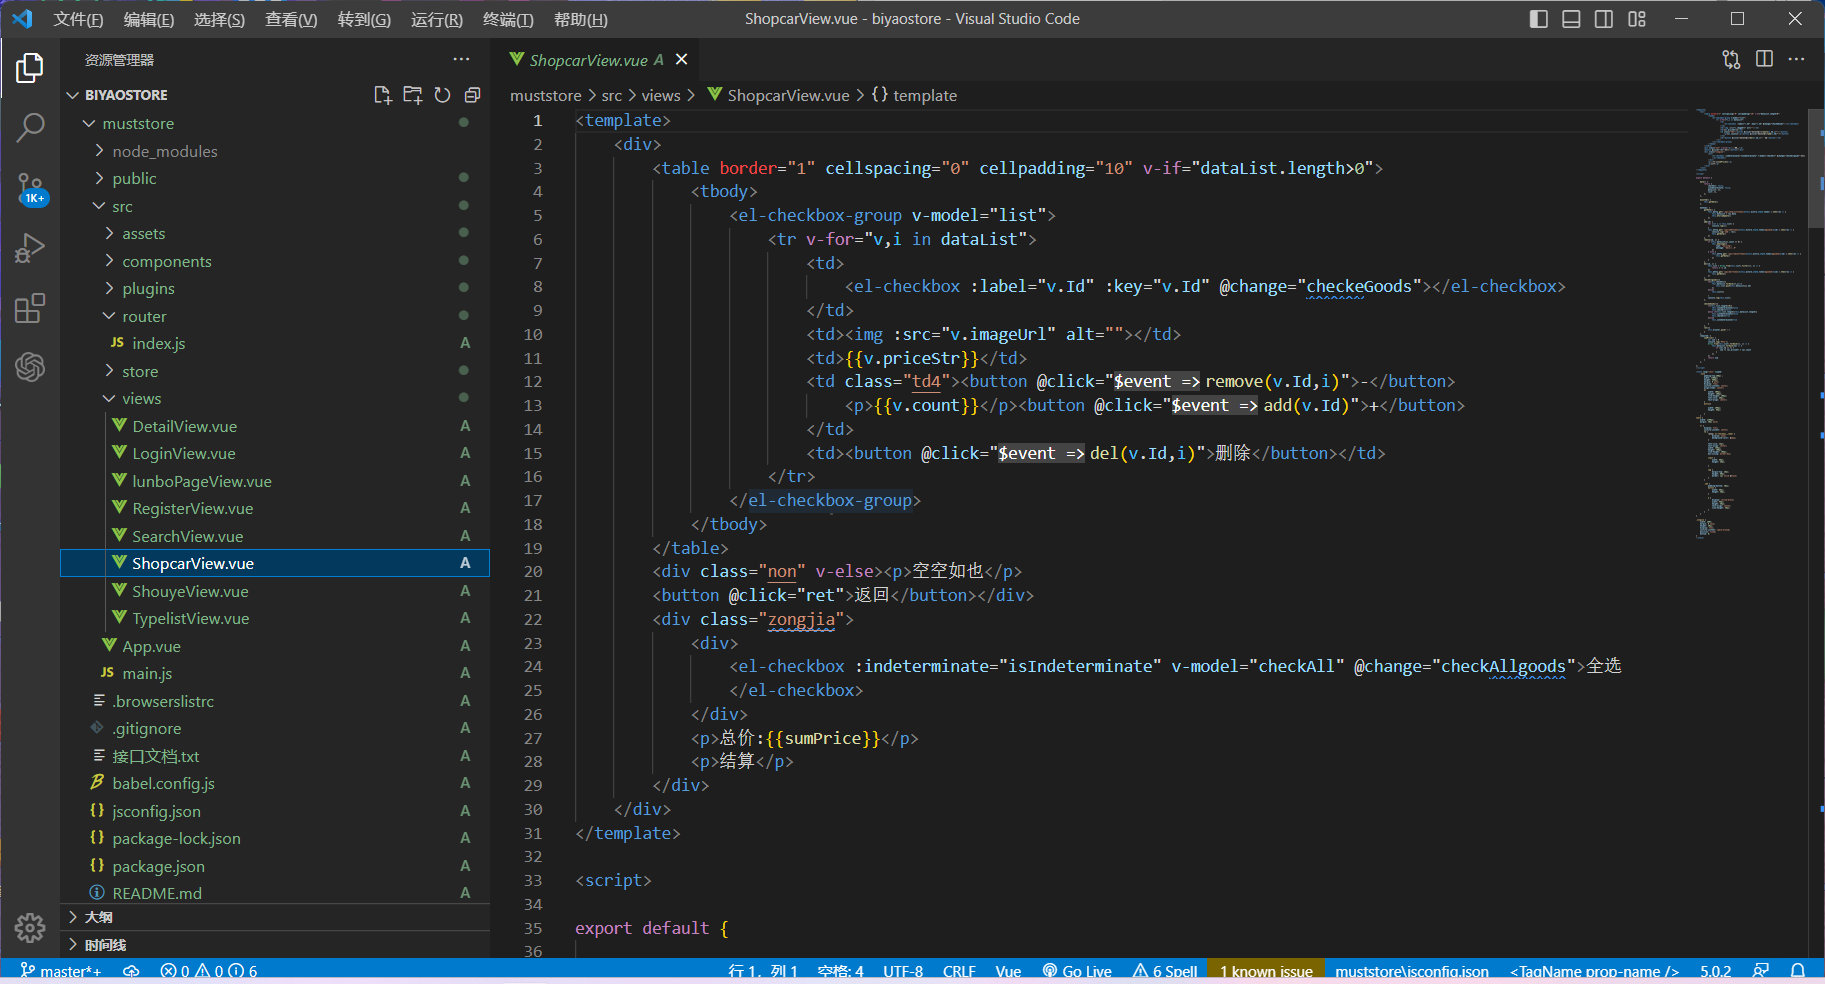
Task: Open the Explorer view in activity bar
Action: click(x=30, y=67)
